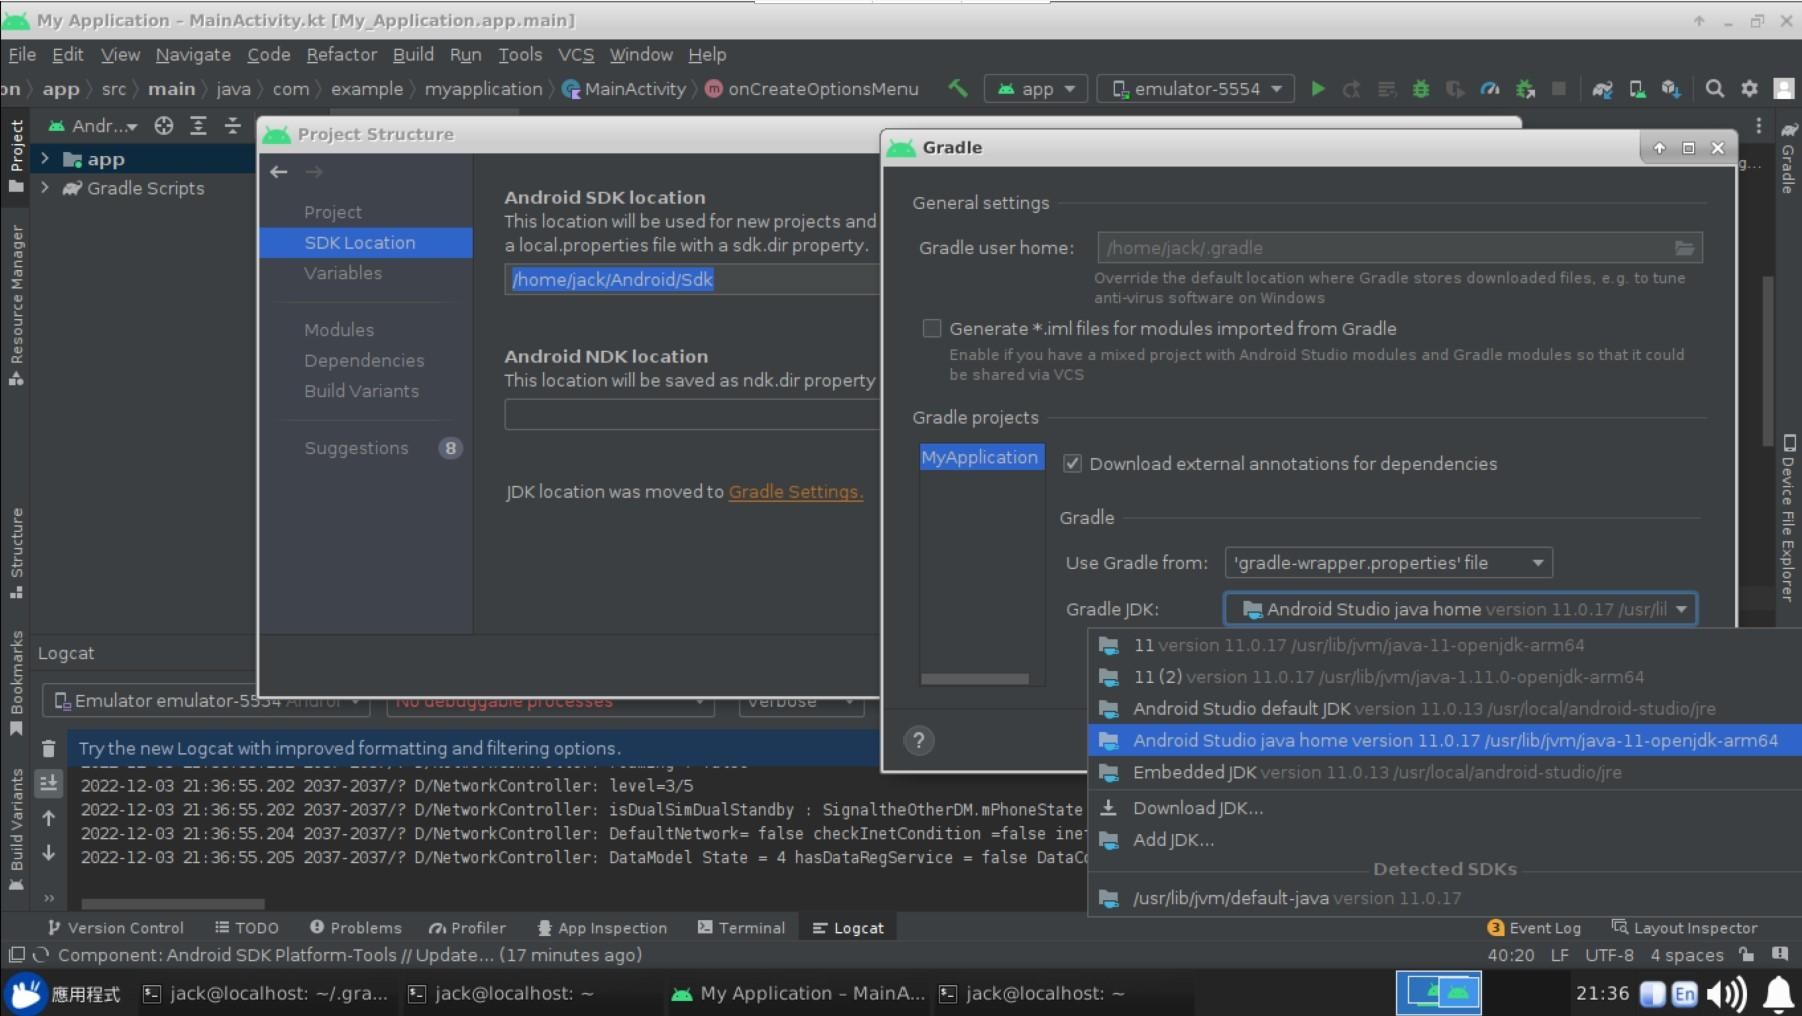1802x1016 pixels.
Task: Click the help button in the Gradle dialog
Action: point(919,740)
